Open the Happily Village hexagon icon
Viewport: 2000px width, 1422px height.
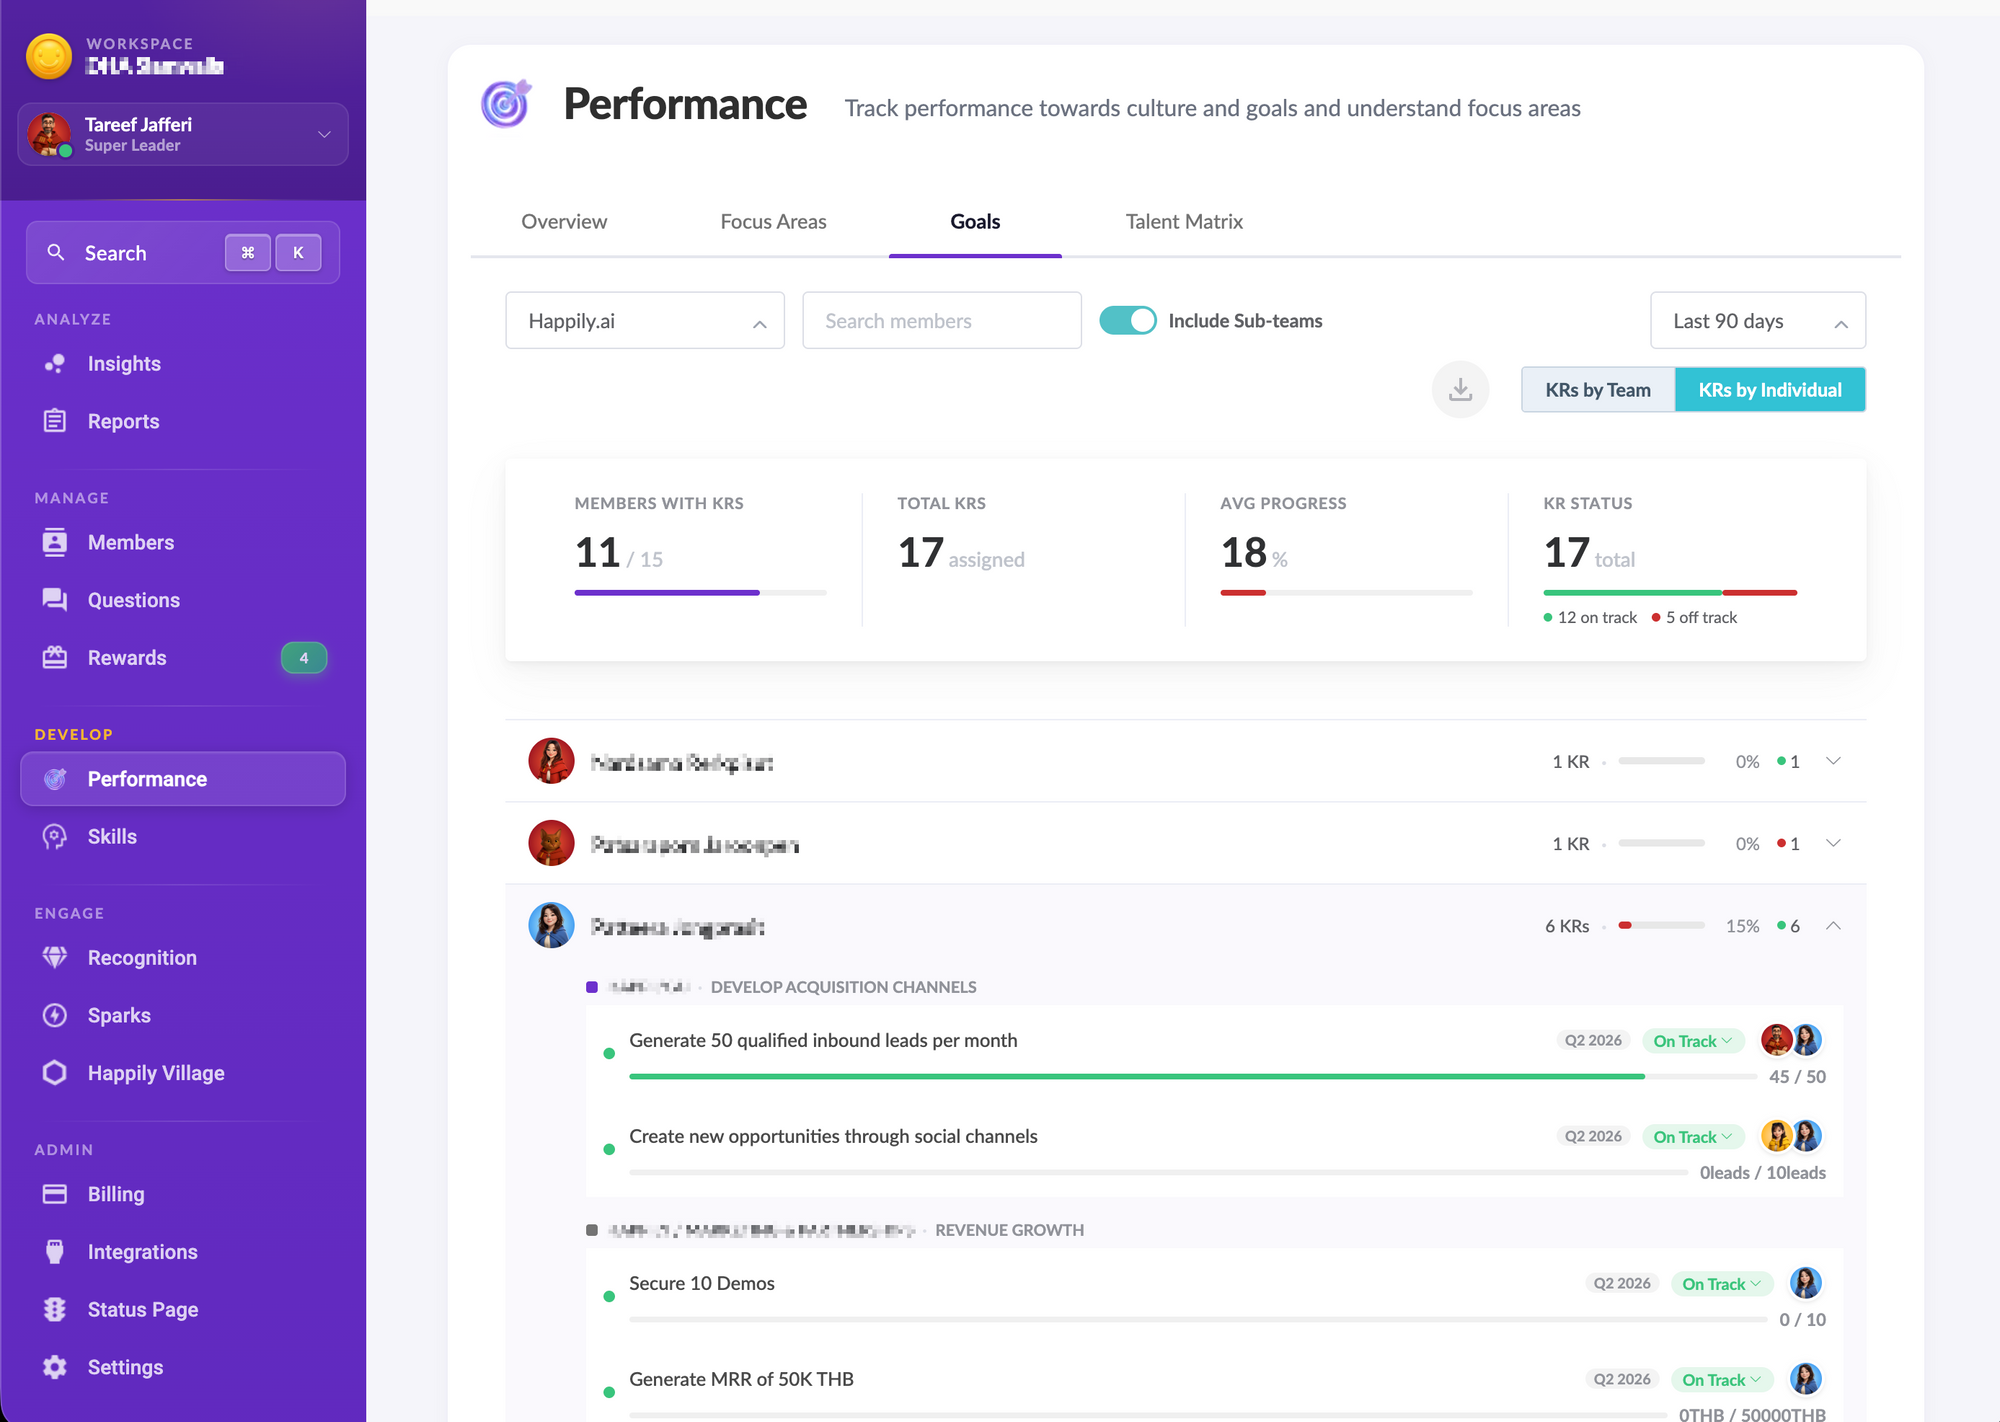point(55,1073)
